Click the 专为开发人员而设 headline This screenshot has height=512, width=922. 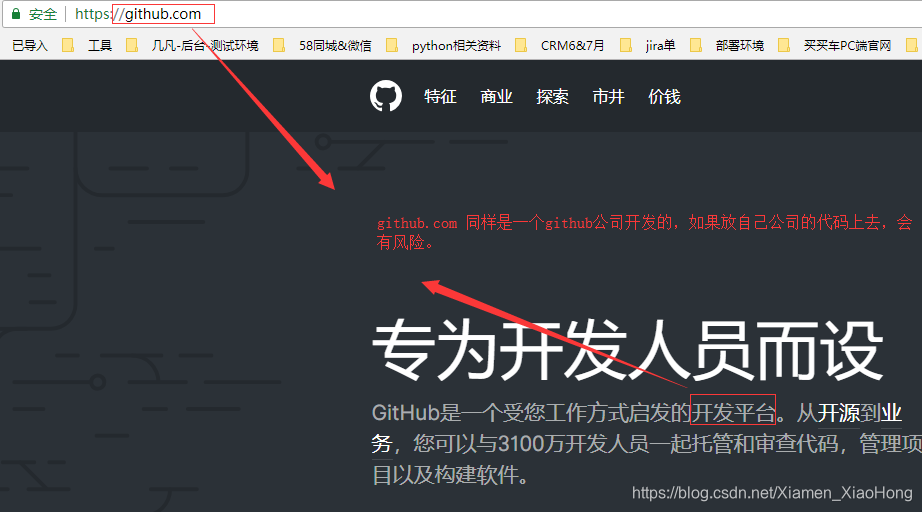click(x=627, y=351)
